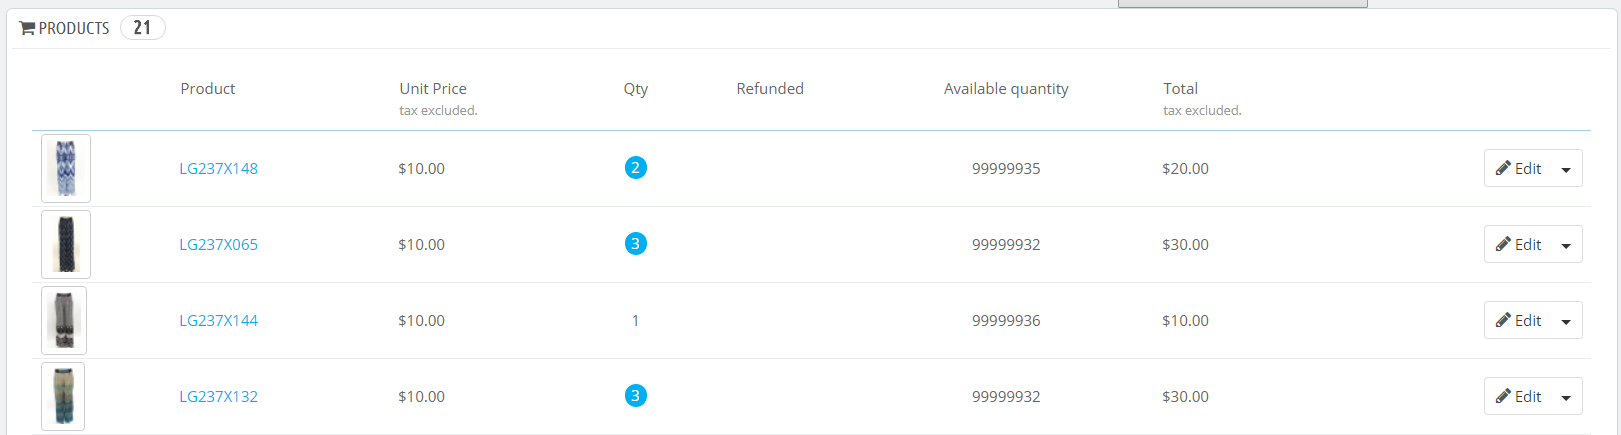This screenshot has width=1621, height=435.
Task: Click the Edit button for LG237X065
Action: click(x=1518, y=244)
